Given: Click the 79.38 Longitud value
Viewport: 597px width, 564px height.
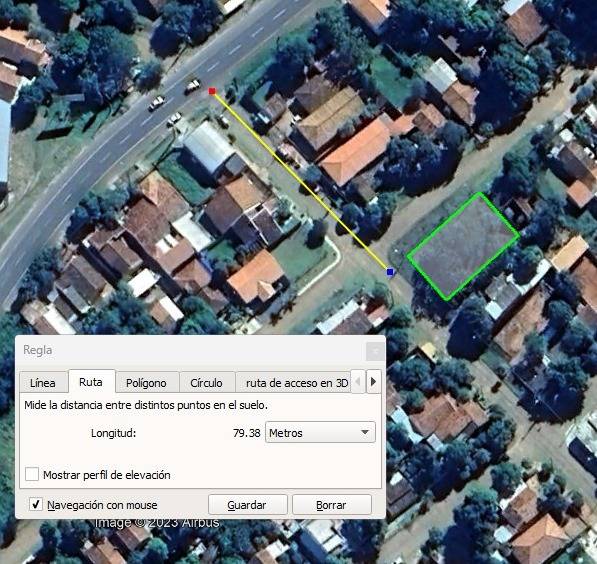Looking at the screenshot, I should pos(246,433).
